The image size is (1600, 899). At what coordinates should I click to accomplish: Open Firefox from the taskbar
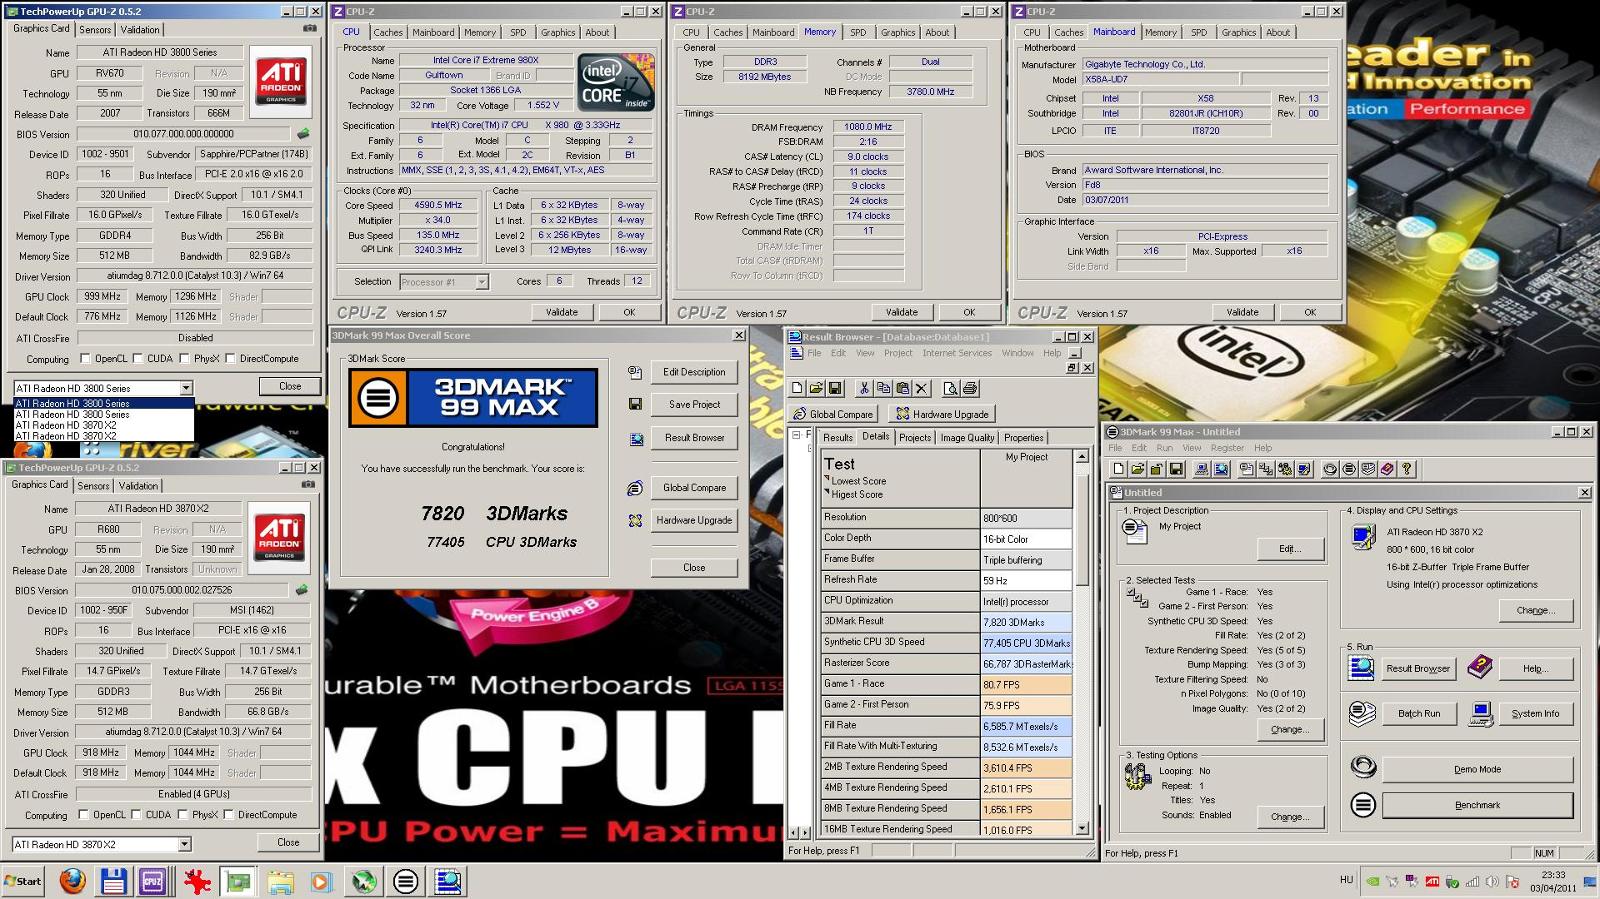point(72,881)
